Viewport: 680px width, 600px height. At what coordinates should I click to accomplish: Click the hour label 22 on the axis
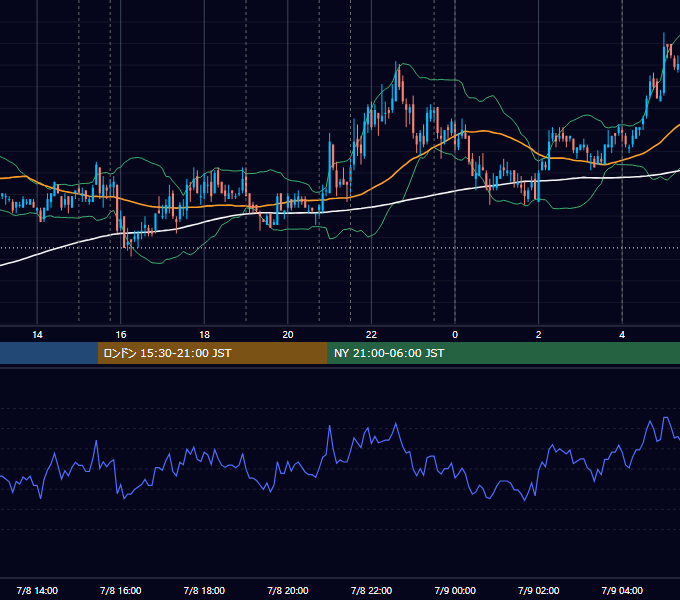[371, 335]
